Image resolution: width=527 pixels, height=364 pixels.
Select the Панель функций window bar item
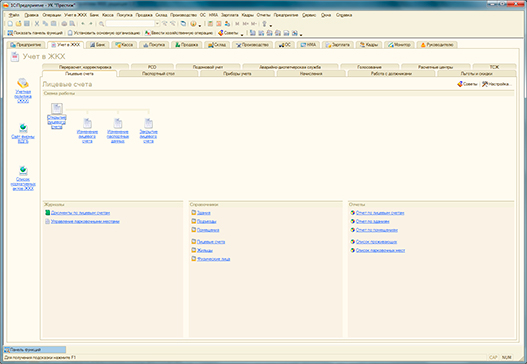click(x=35, y=350)
